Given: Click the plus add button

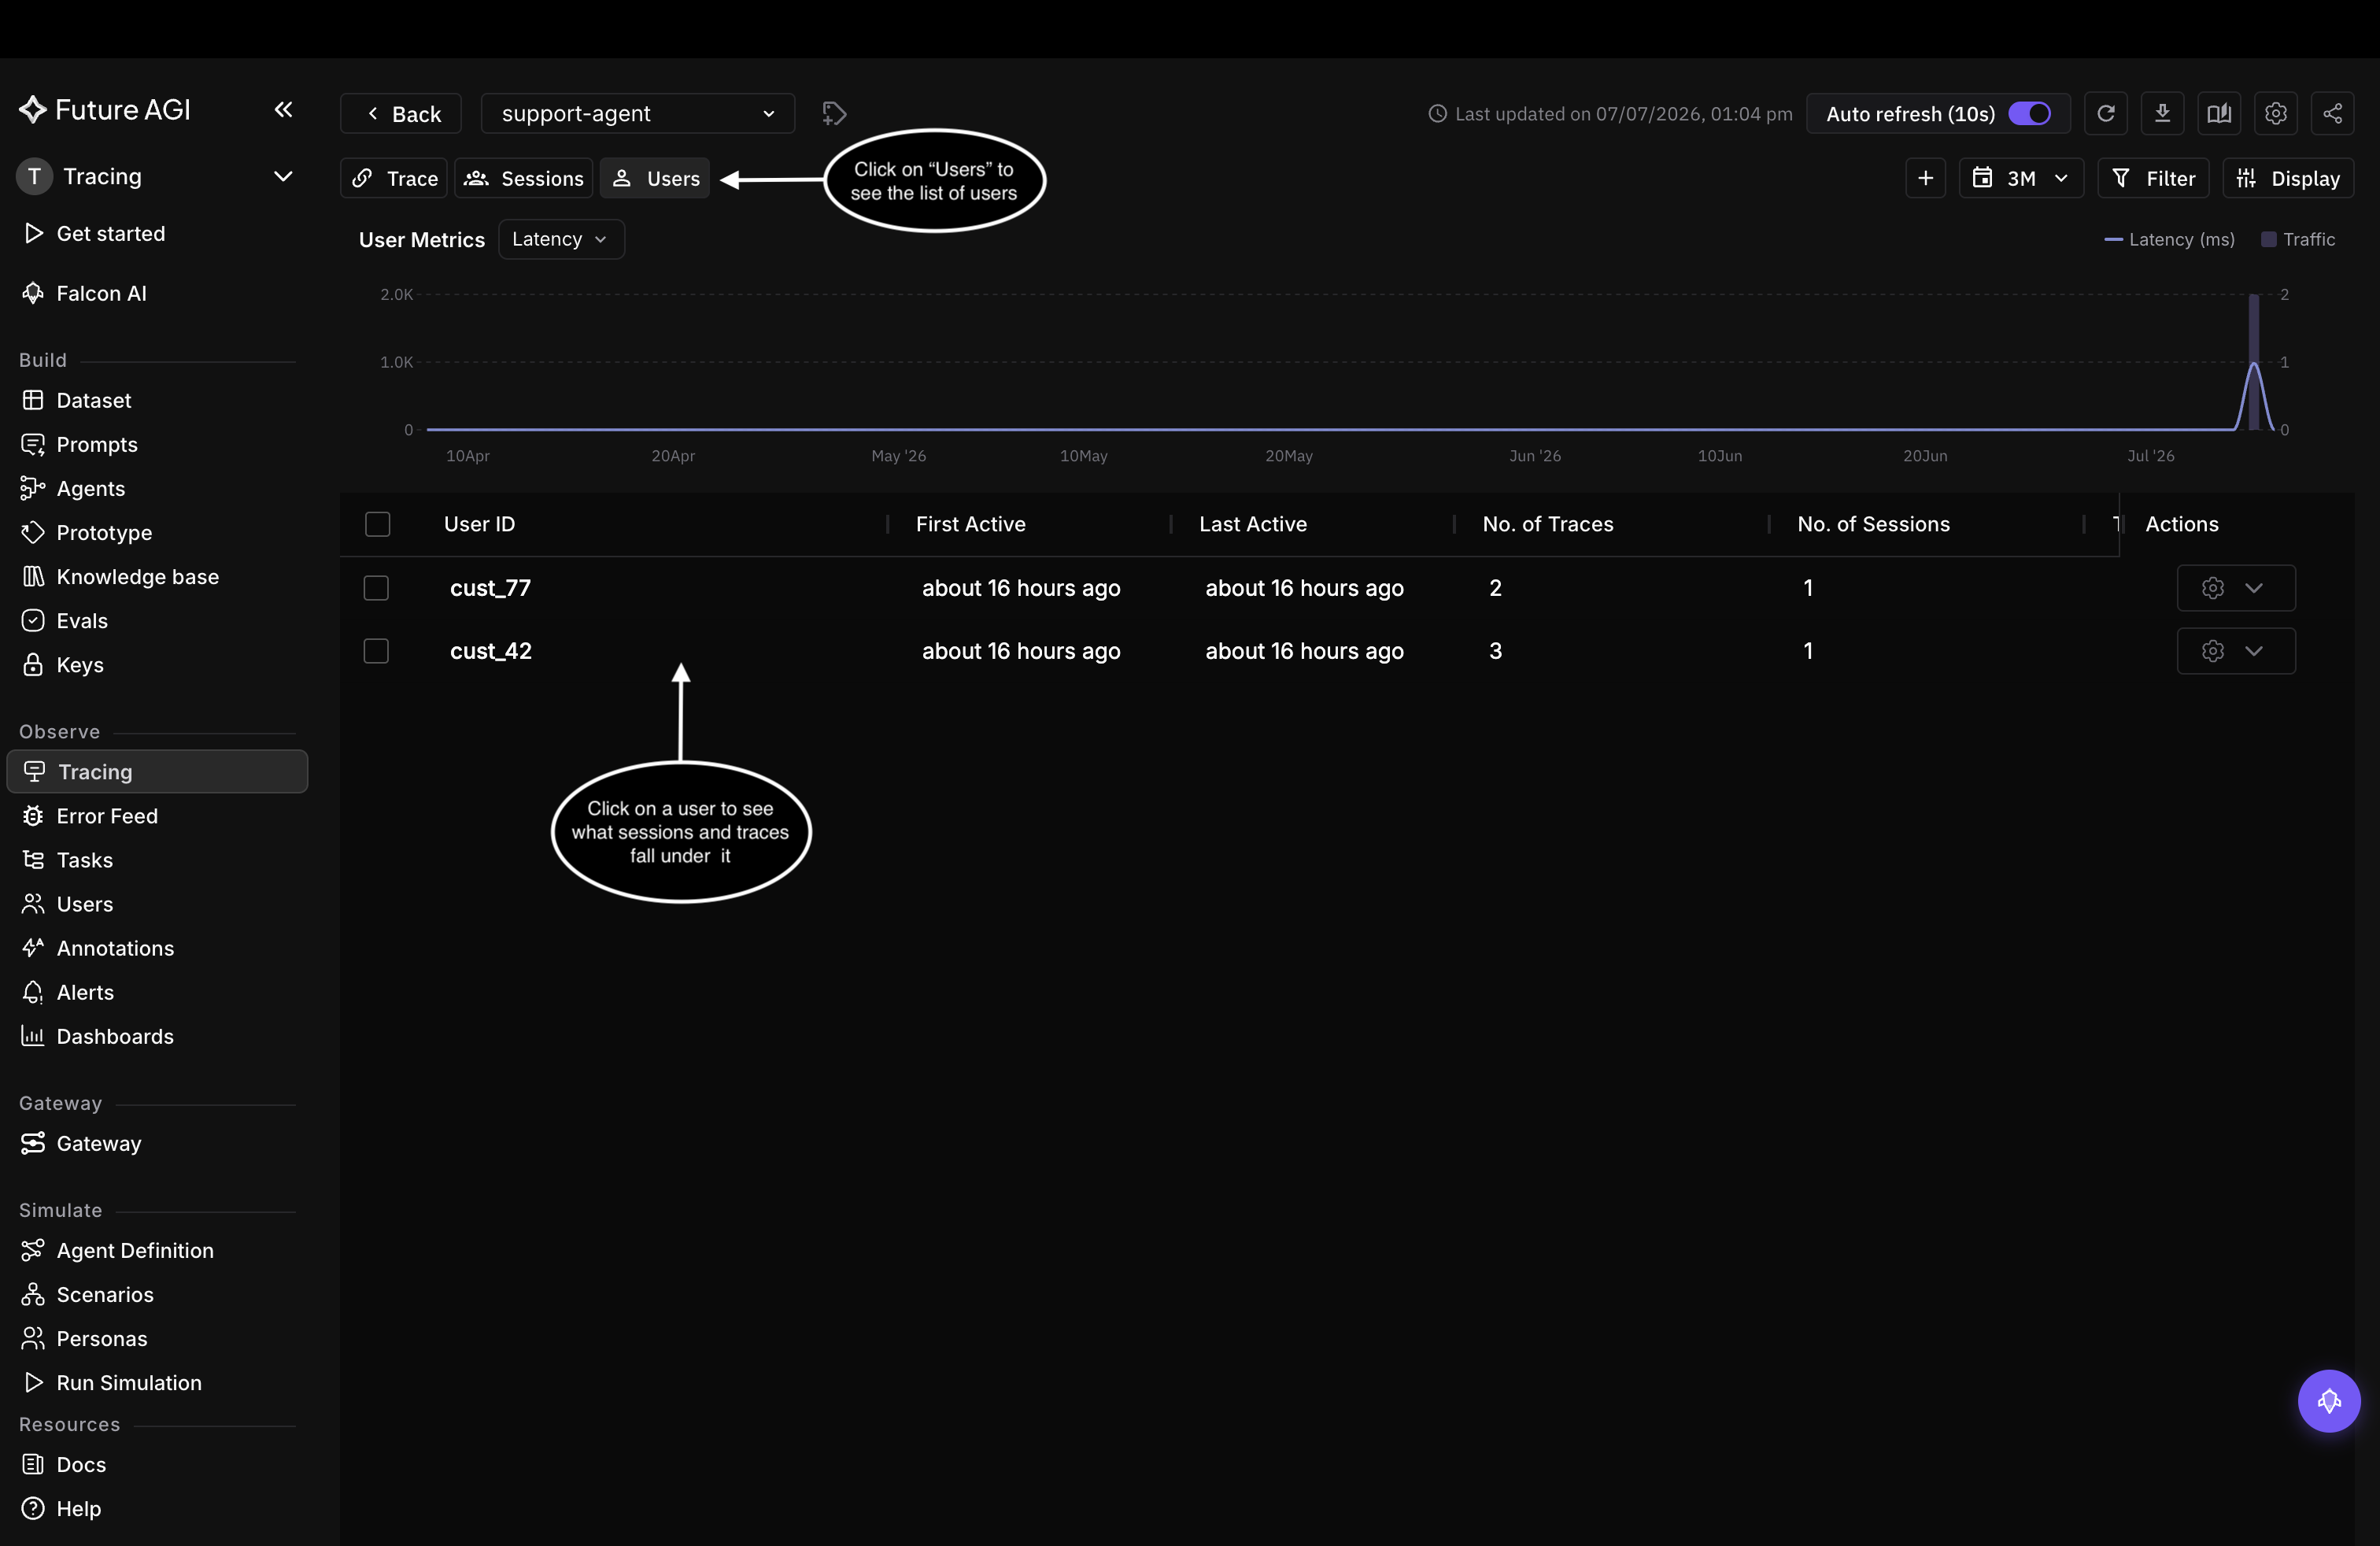Looking at the screenshot, I should [x=1925, y=178].
